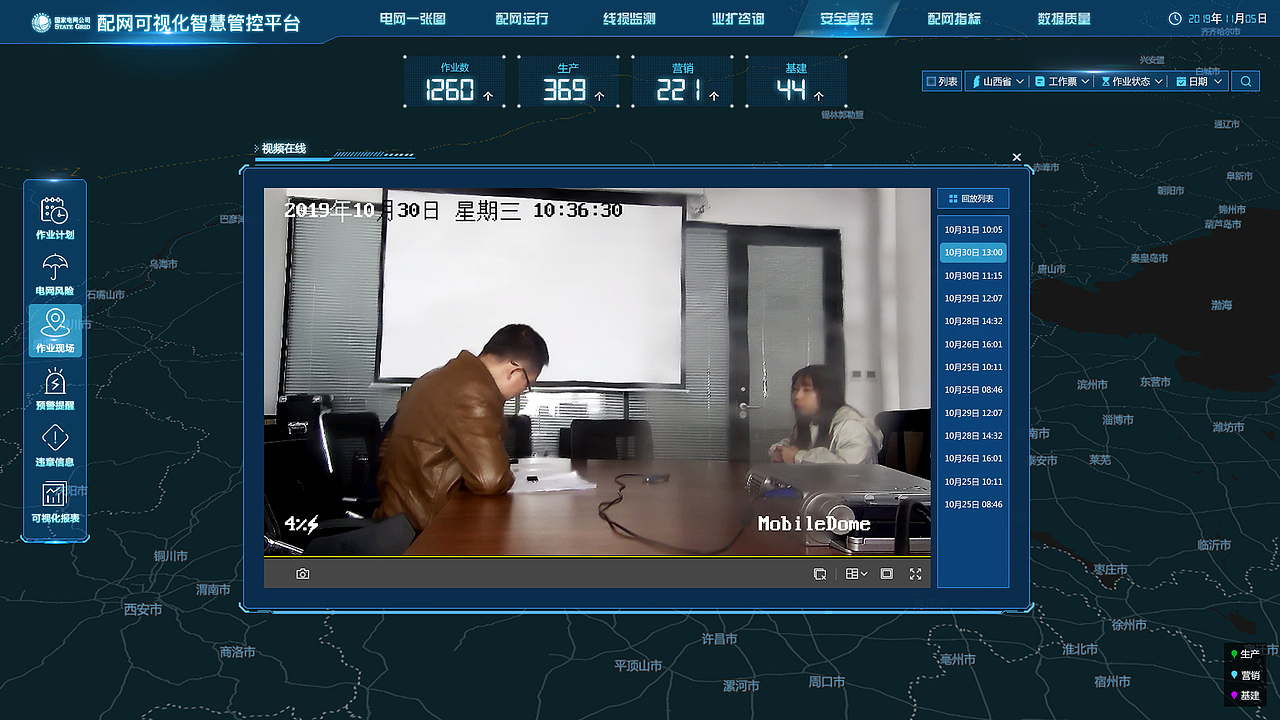This screenshot has height=720, width=1280.
Task: Click the magnifier search button
Action: [1245, 82]
